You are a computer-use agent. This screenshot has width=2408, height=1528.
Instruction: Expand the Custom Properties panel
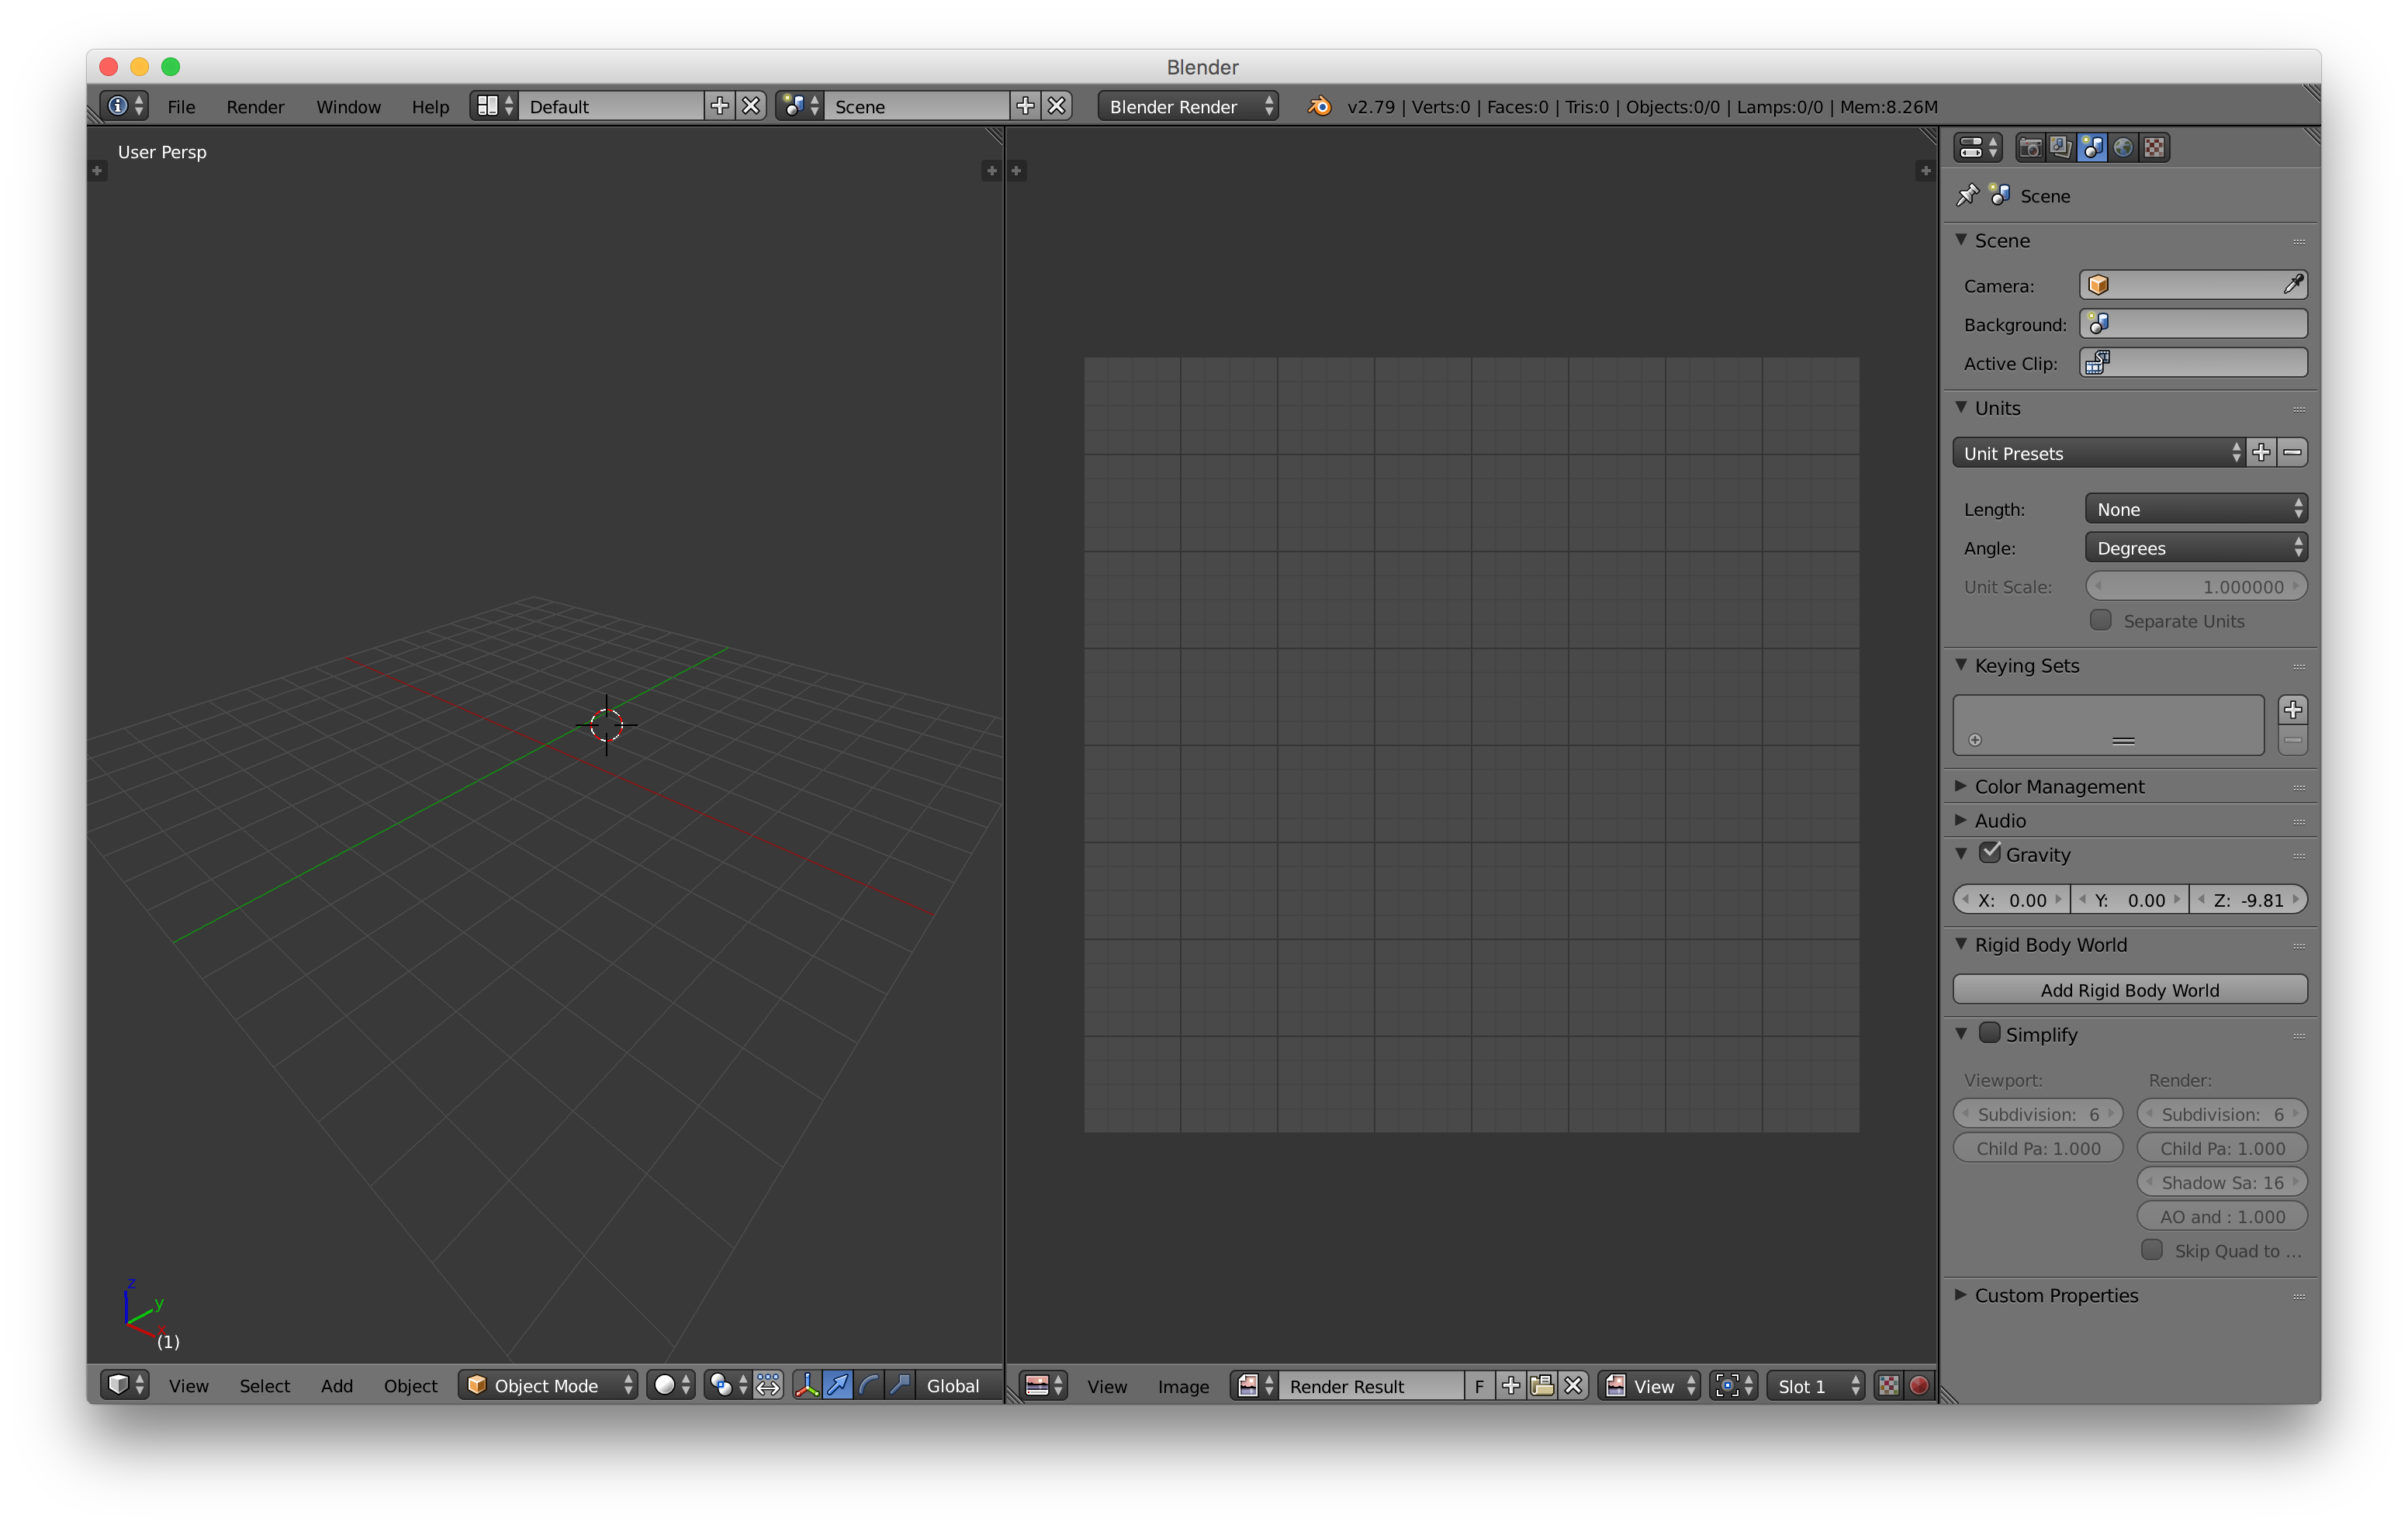[2055, 1295]
